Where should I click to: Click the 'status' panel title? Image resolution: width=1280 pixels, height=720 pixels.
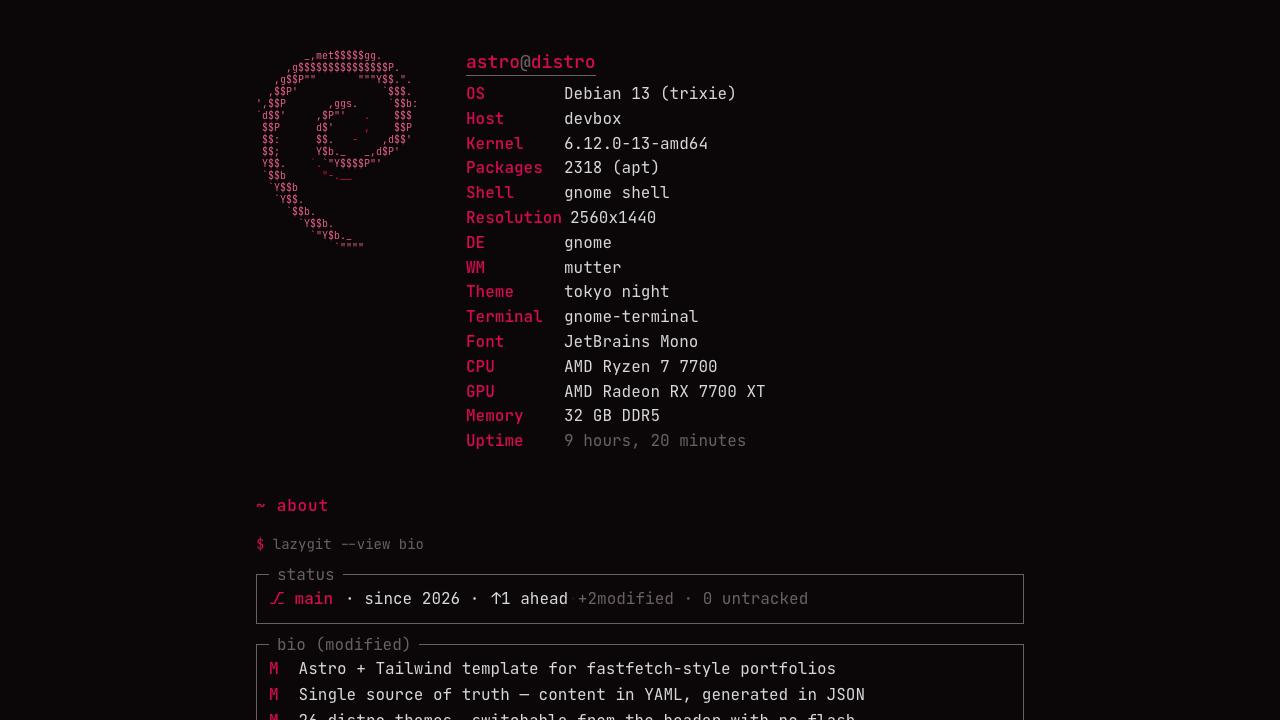pos(306,575)
